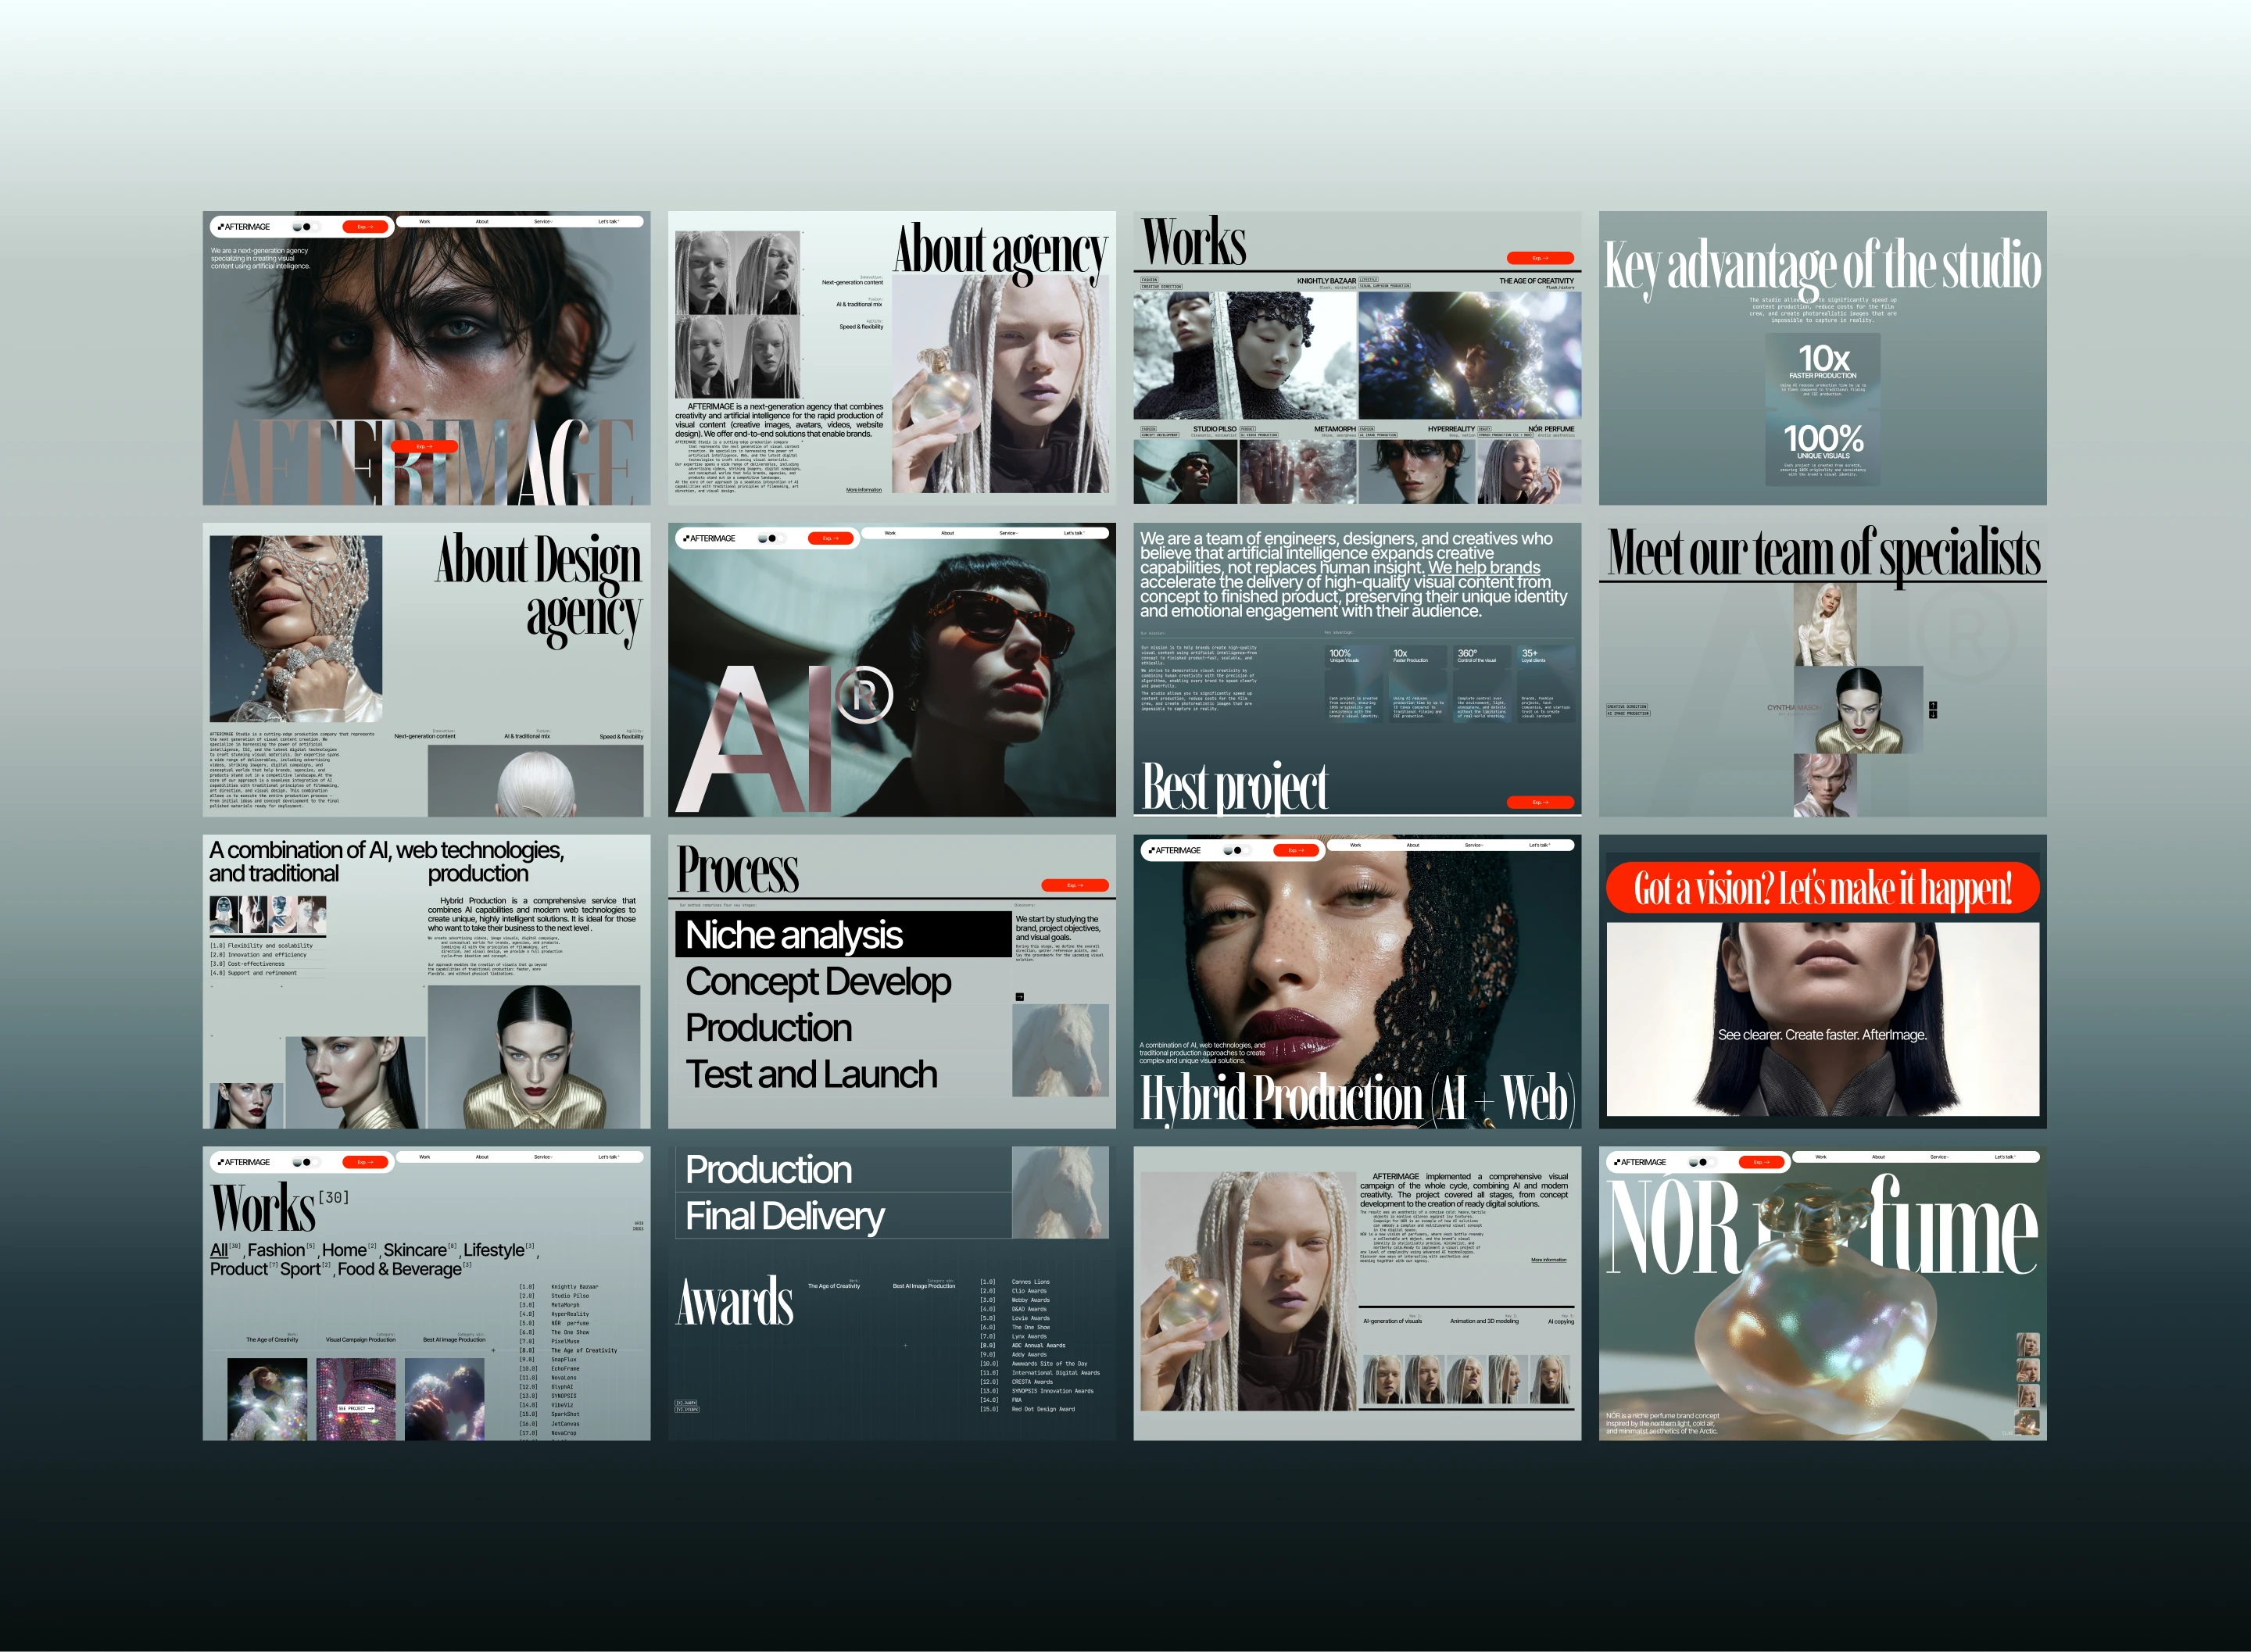The image size is (2251, 1652).
Task: Select top thumbnail in NOR perfume side gallery
Action: pyautogui.click(x=2027, y=1344)
